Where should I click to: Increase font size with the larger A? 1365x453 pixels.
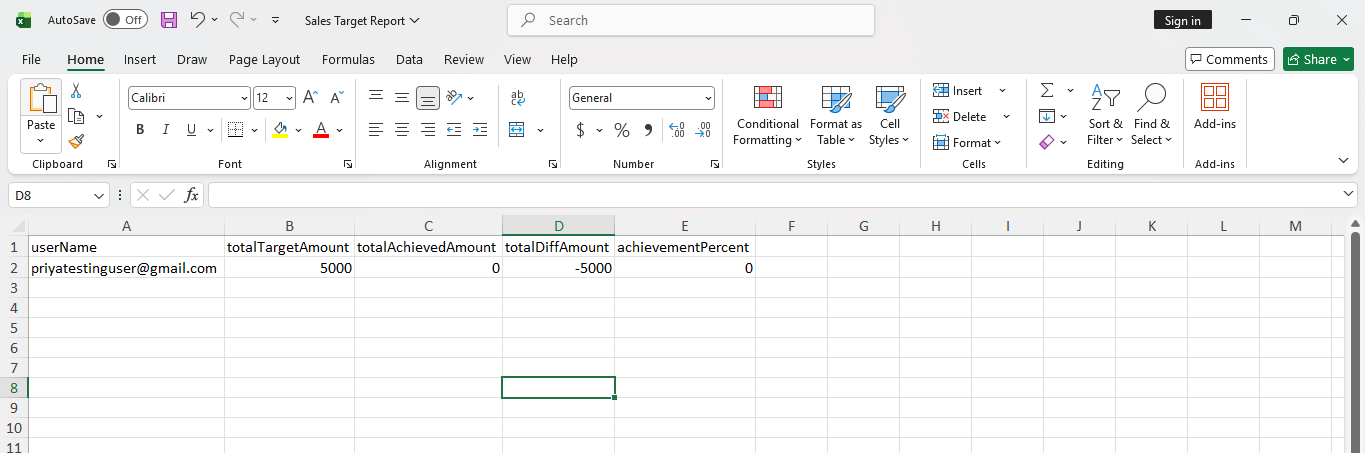310,98
